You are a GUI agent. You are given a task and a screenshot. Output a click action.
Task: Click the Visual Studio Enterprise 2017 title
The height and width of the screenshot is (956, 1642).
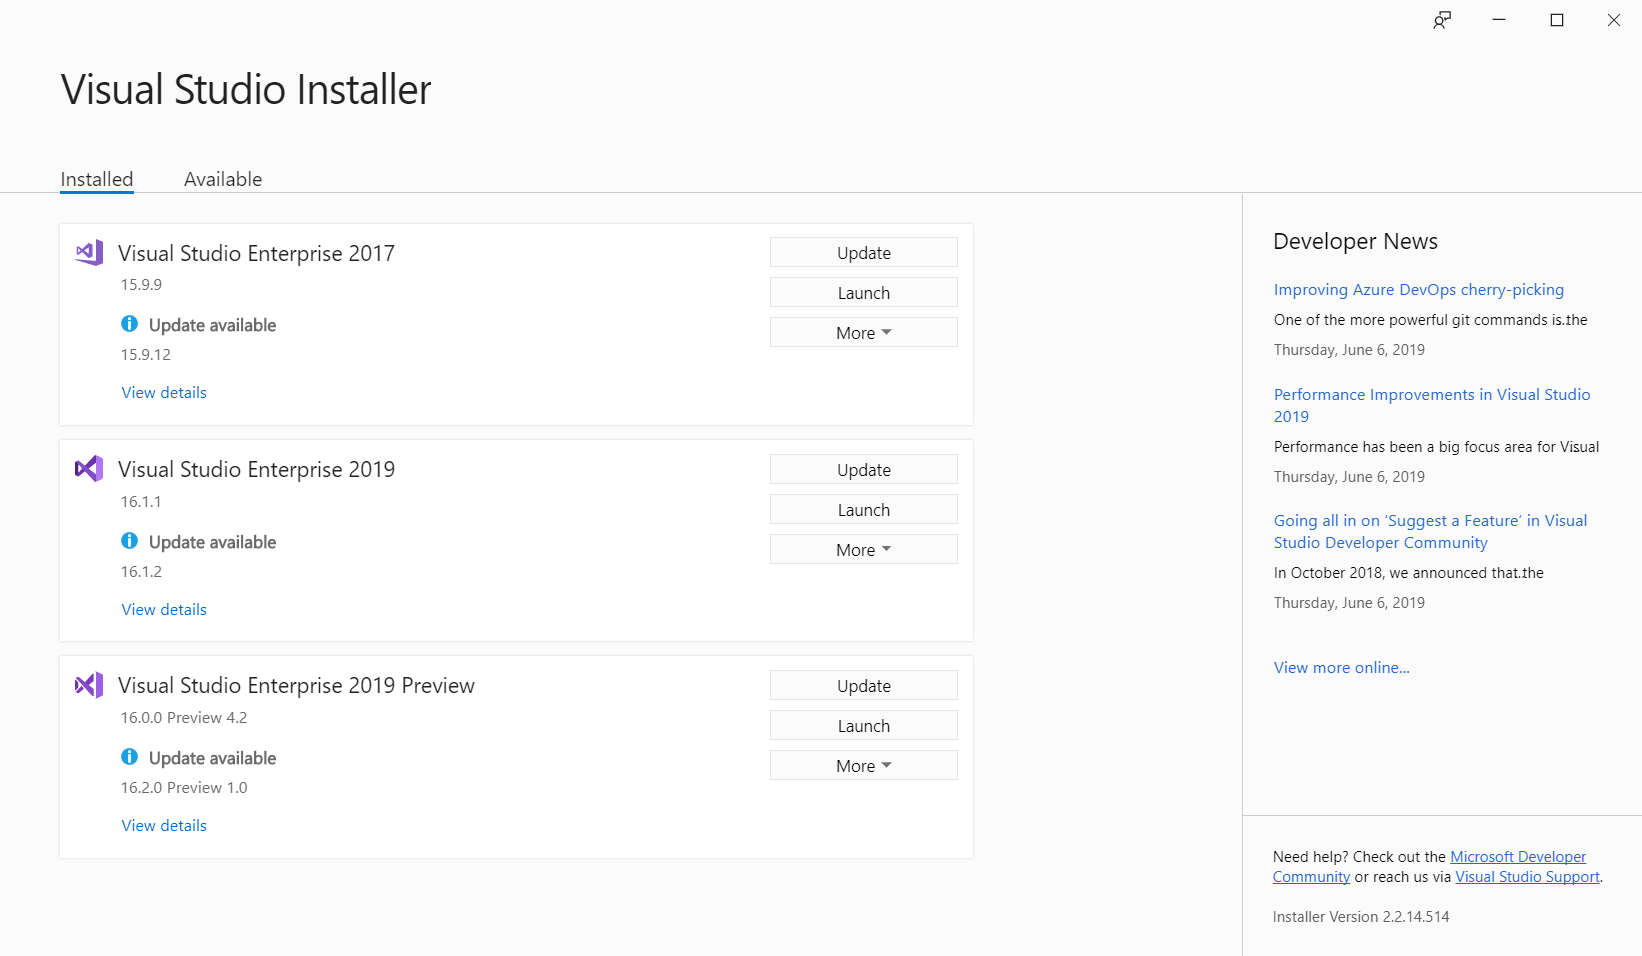pyautogui.click(x=257, y=254)
